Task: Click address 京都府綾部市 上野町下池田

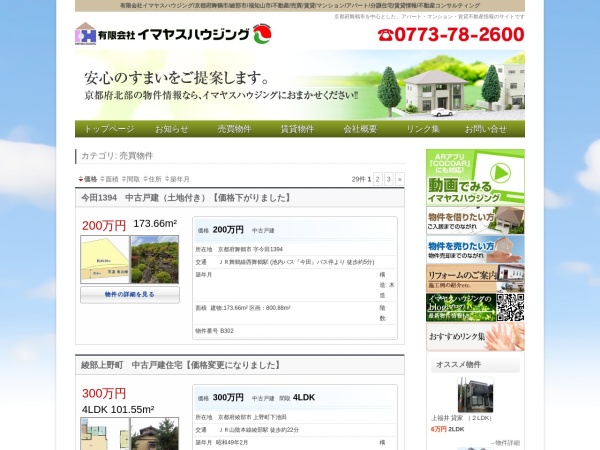Action: point(252,417)
